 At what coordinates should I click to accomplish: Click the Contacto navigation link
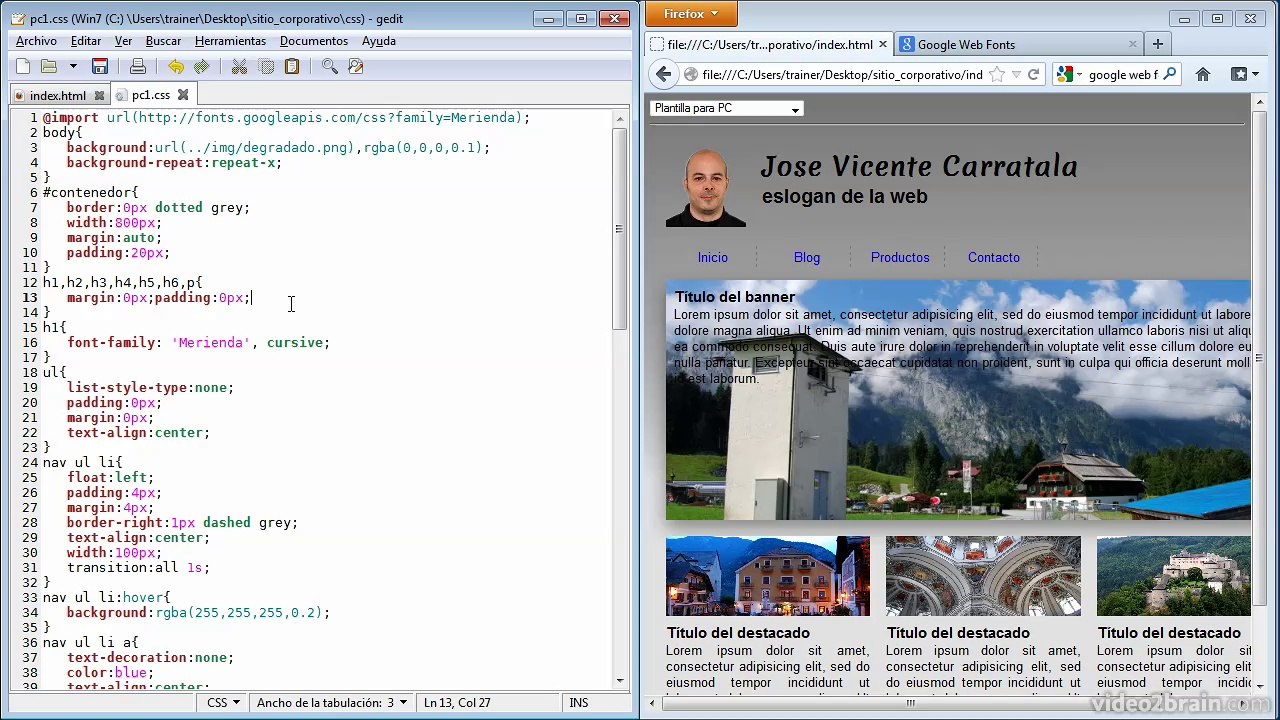(994, 258)
